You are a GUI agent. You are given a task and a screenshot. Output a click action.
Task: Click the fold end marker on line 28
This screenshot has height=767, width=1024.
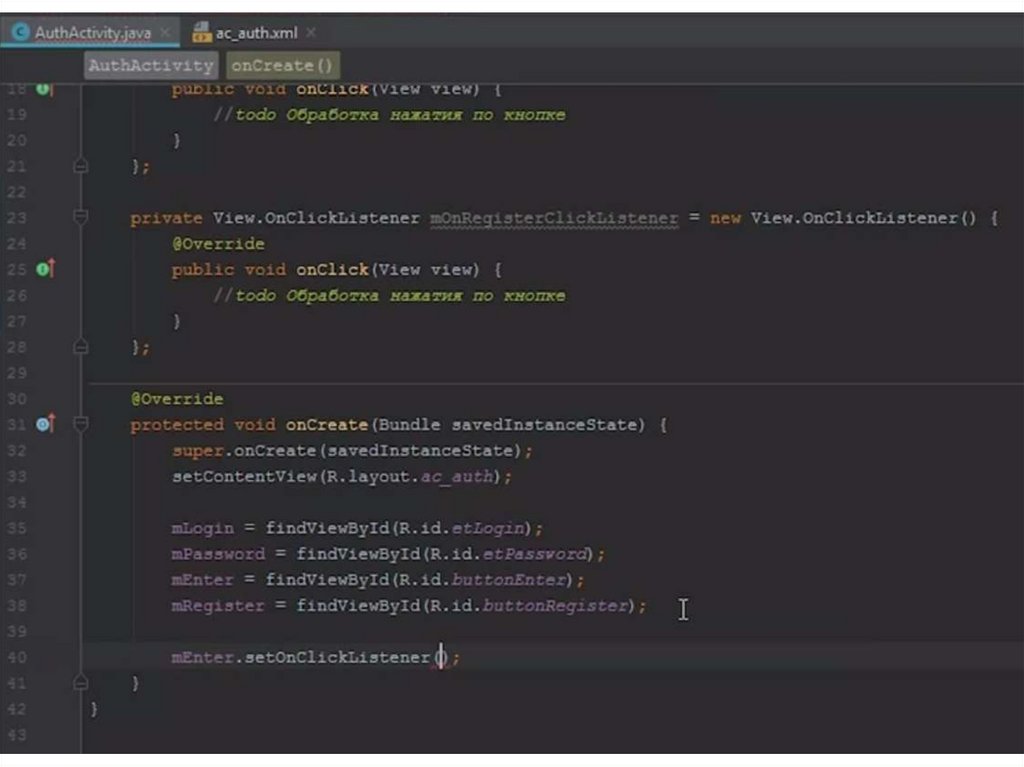(81, 347)
